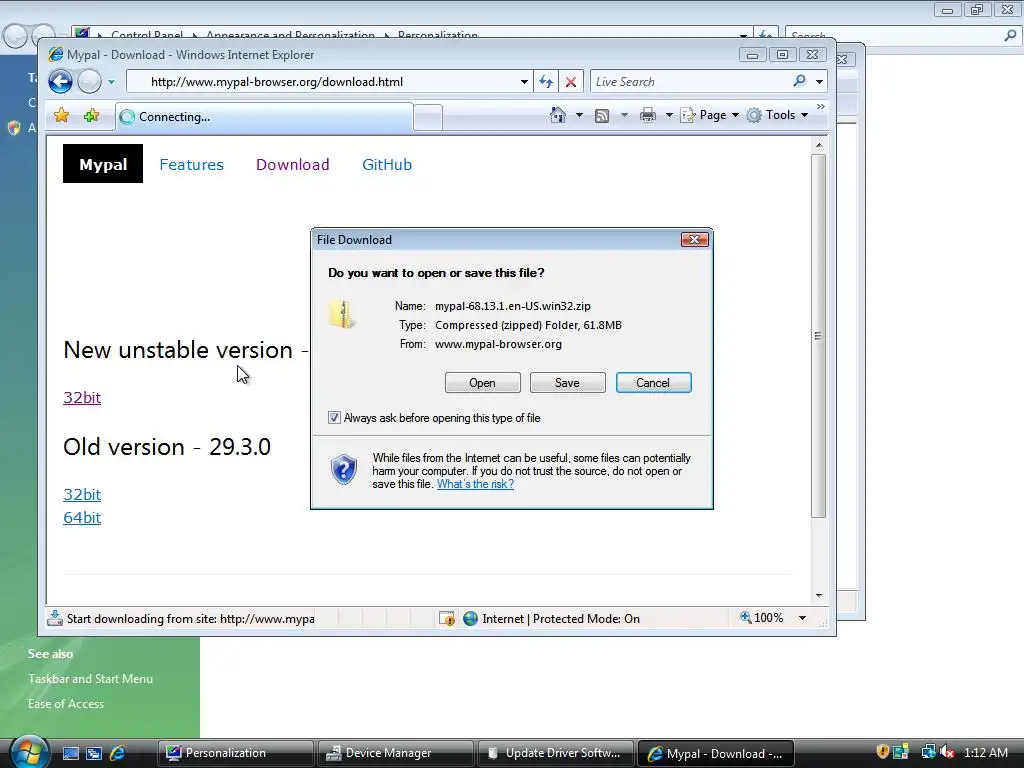The height and width of the screenshot is (768, 1024).
Task: Click Open in the File Download dialog
Action: point(483,383)
